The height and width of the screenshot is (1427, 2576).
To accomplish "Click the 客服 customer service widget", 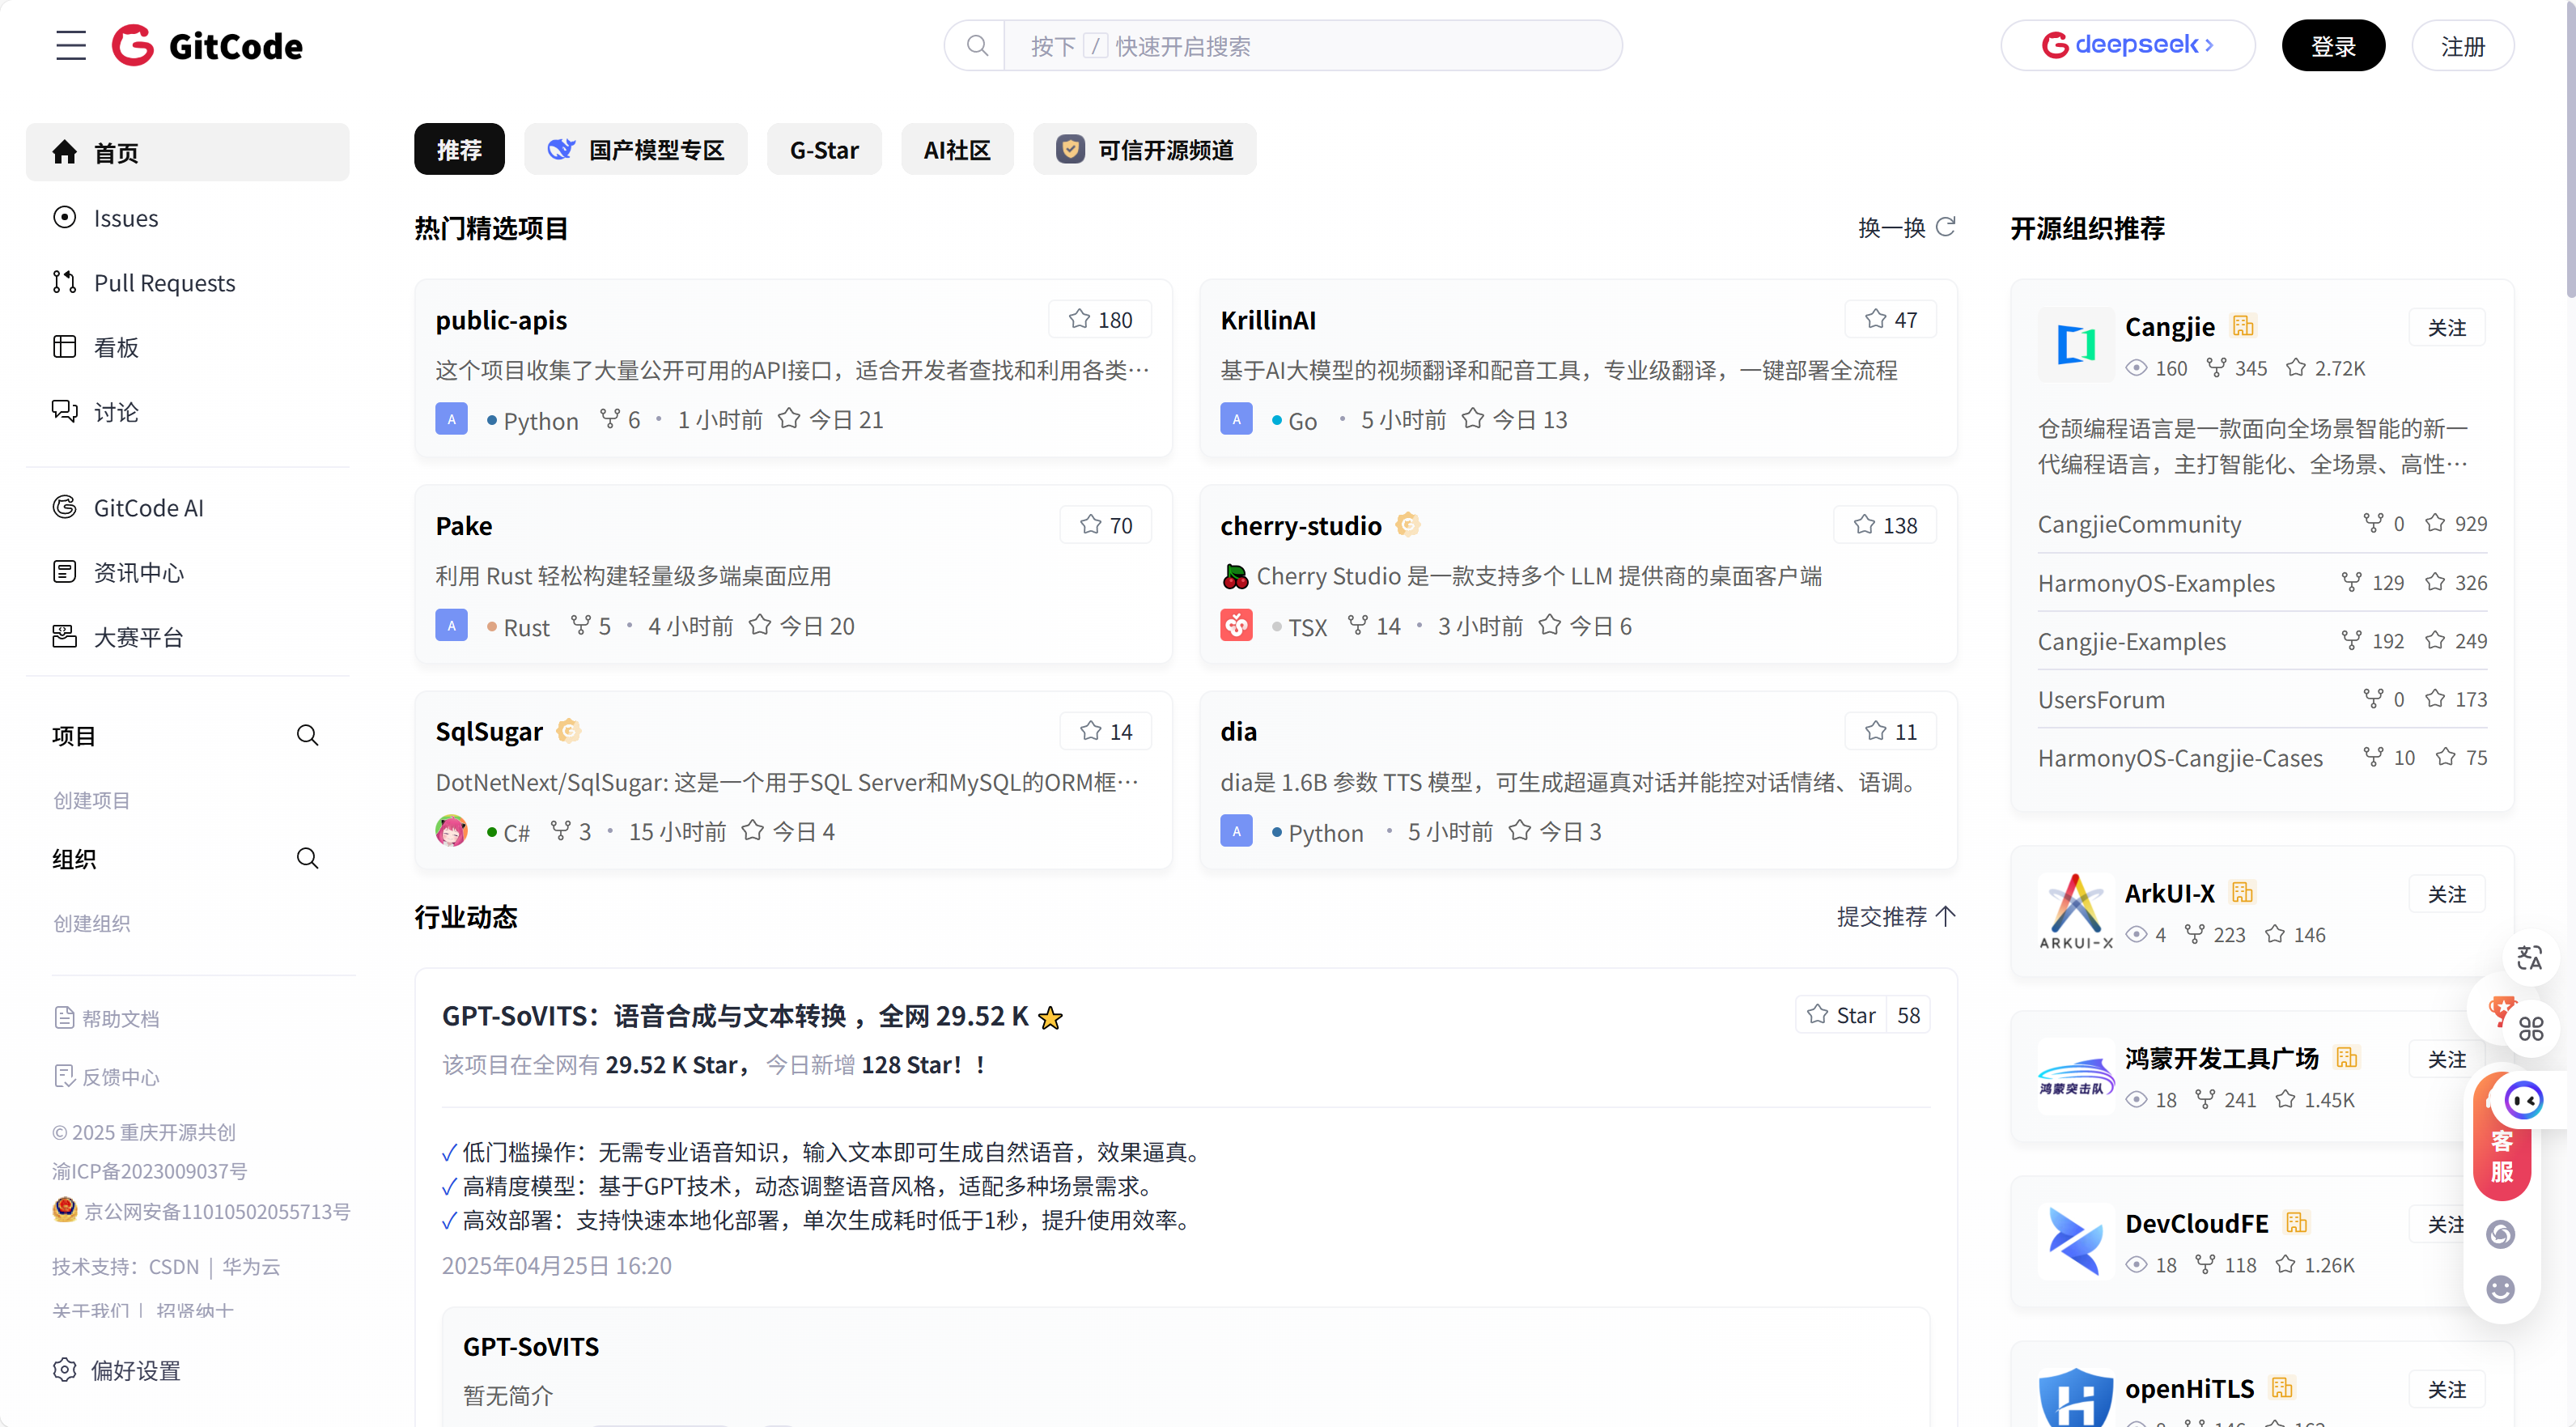I will pos(2503,1155).
